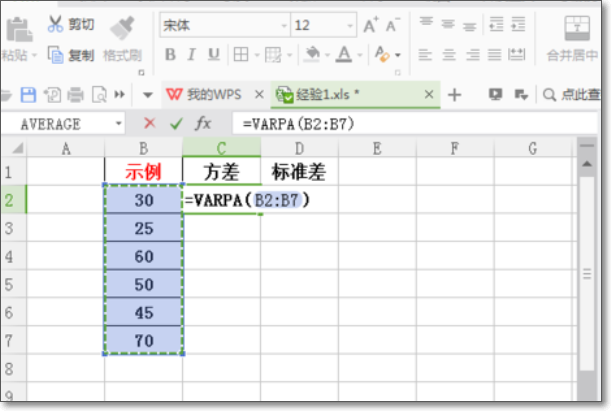
Task: Click cell with 示例
Action: click(x=143, y=172)
